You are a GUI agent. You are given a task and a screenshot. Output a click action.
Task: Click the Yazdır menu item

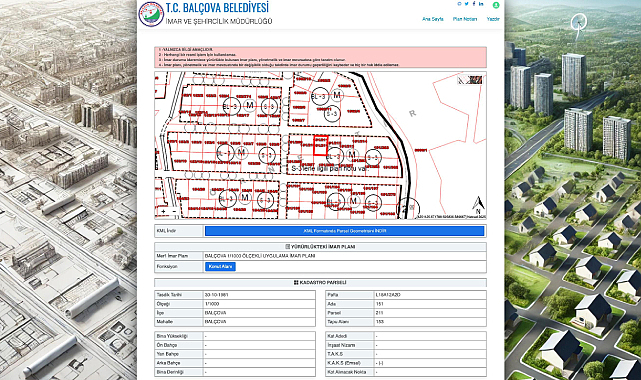(493, 19)
